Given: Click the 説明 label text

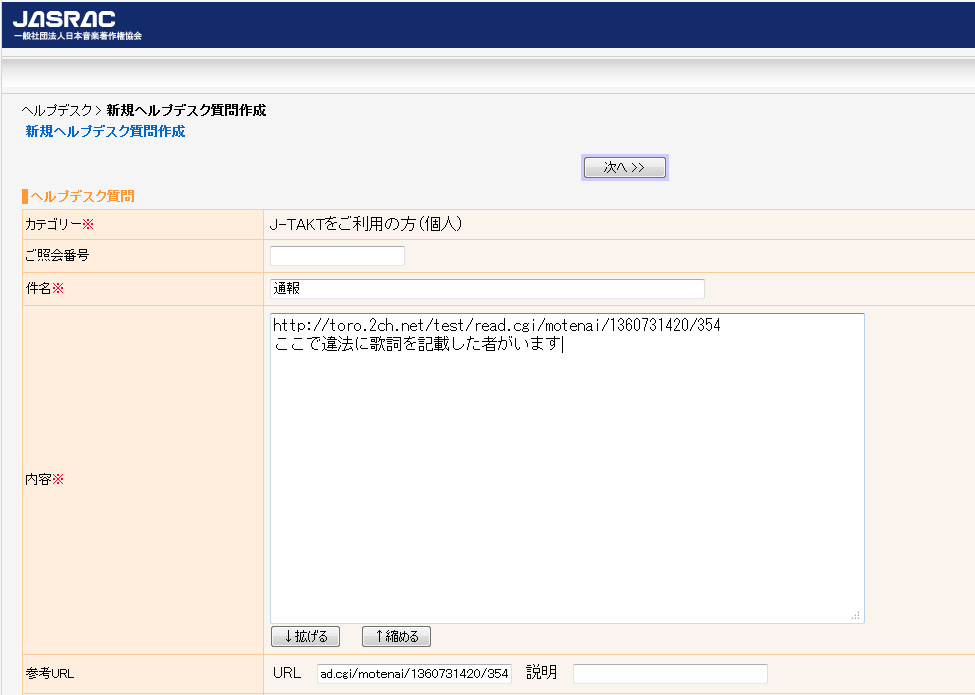Looking at the screenshot, I should point(542,673).
